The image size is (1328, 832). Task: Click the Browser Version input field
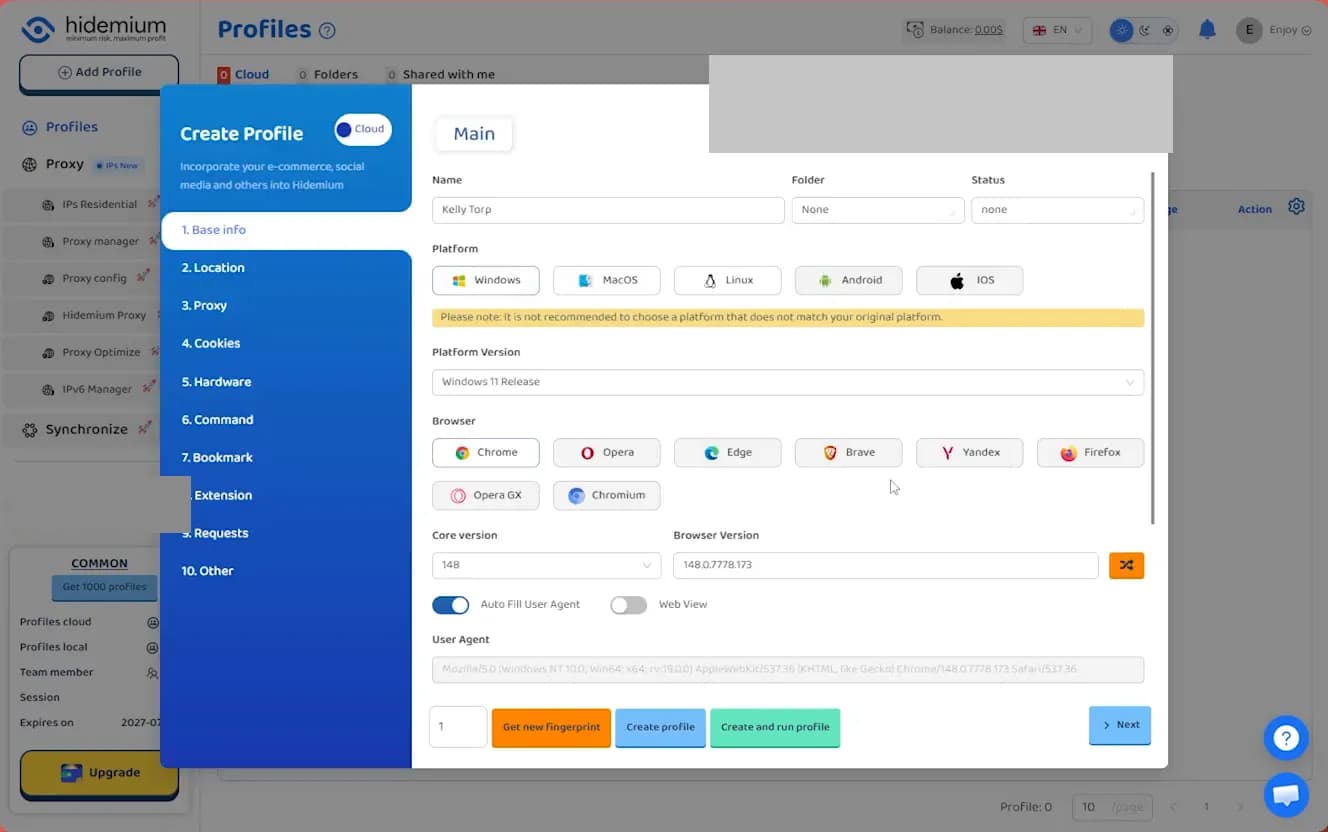pyautogui.click(x=886, y=565)
